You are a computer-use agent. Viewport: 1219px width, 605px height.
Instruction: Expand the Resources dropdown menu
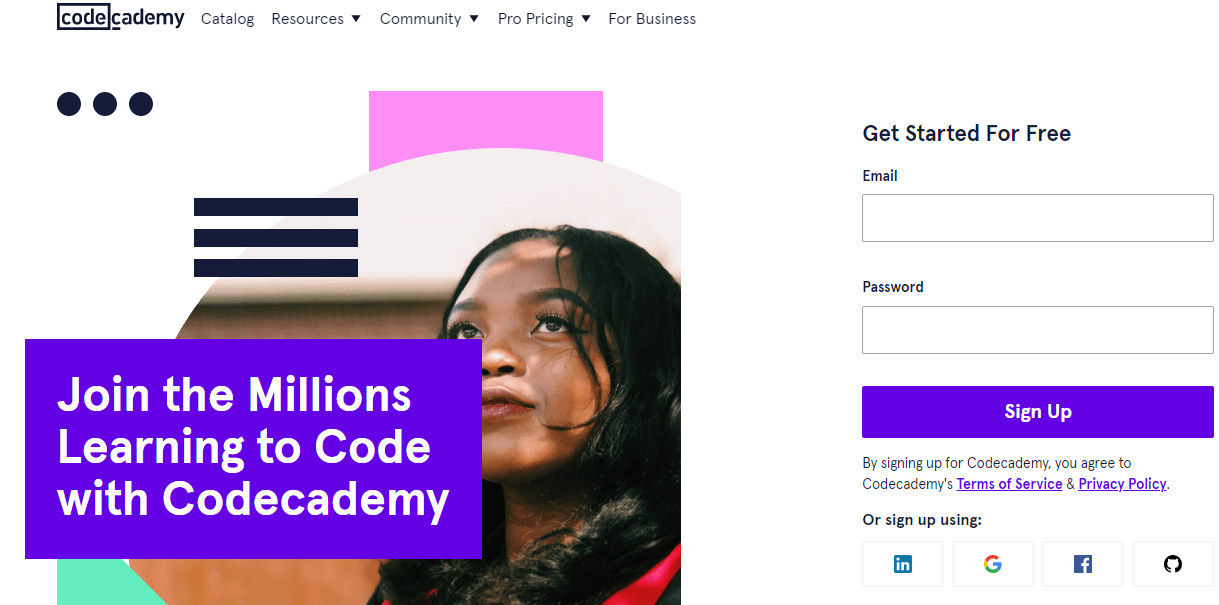pyautogui.click(x=316, y=19)
